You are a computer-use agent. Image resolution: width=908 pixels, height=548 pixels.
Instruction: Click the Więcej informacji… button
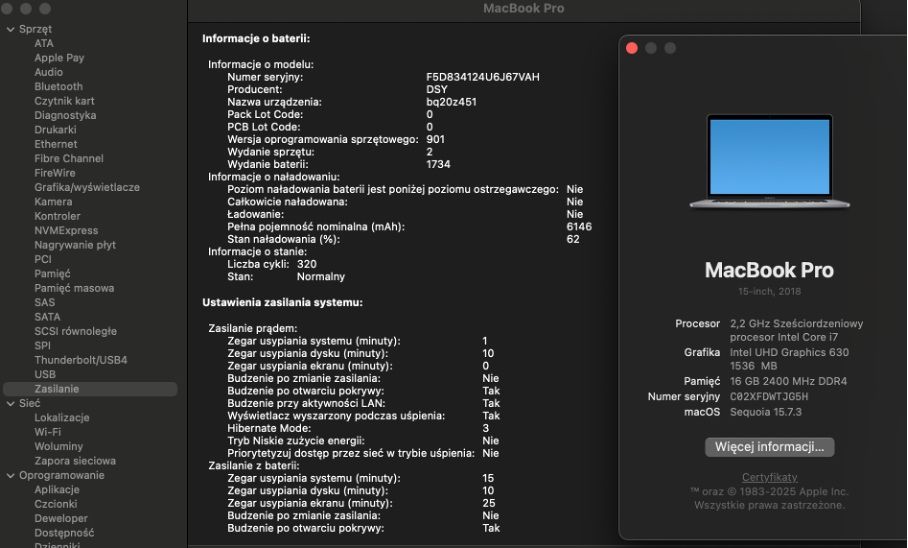[x=770, y=447]
